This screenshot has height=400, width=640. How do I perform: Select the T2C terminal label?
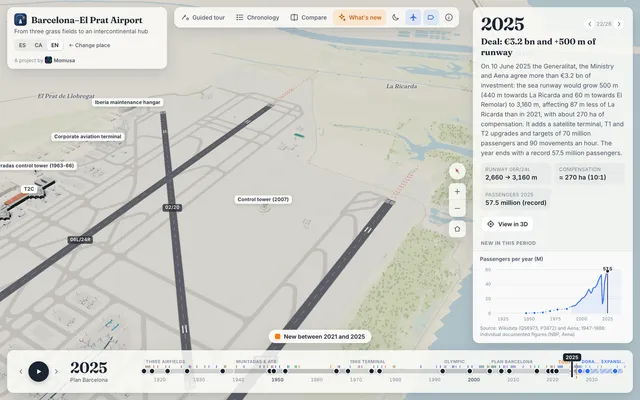(29, 189)
